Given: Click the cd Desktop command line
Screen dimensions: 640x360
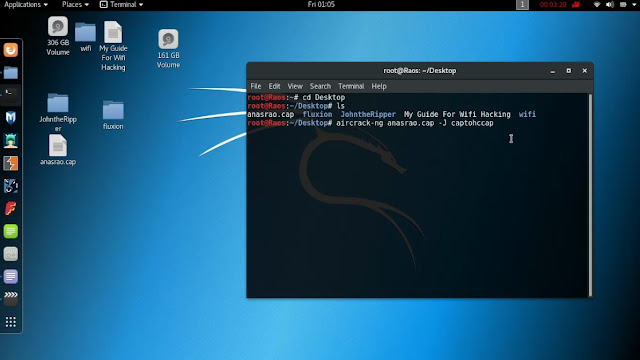Looking at the screenshot, I should point(324,97).
